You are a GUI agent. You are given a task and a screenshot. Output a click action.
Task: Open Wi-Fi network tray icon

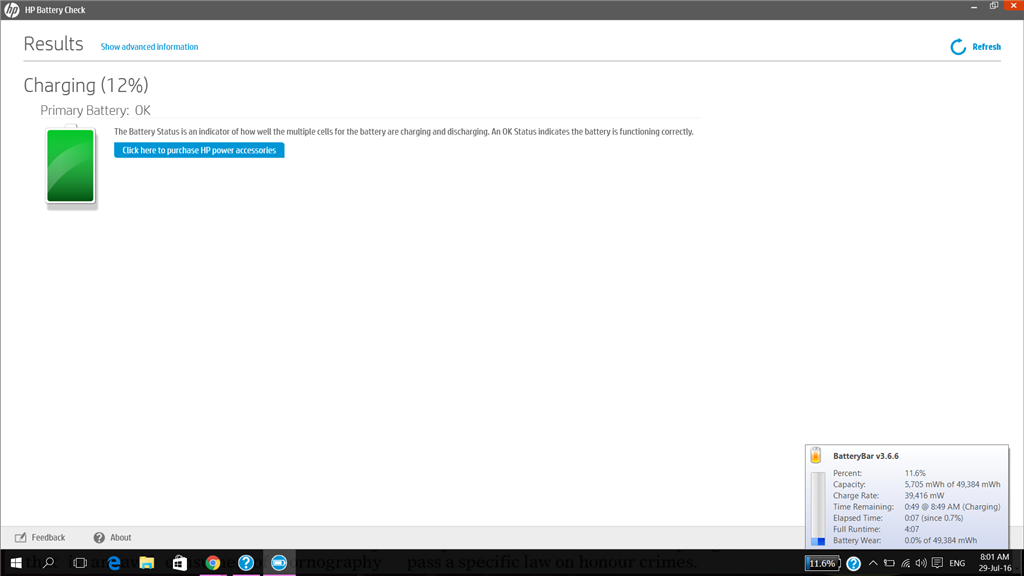click(x=905, y=563)
